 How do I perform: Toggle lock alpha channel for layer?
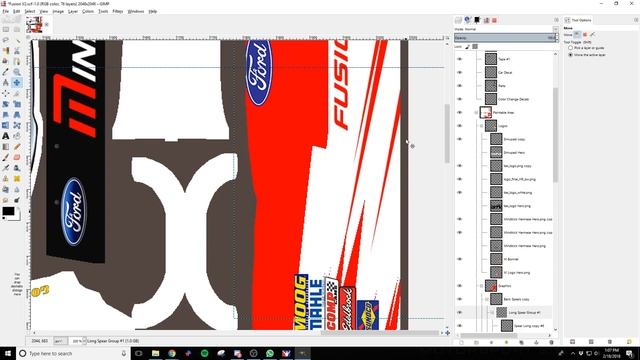coord(475,47)
